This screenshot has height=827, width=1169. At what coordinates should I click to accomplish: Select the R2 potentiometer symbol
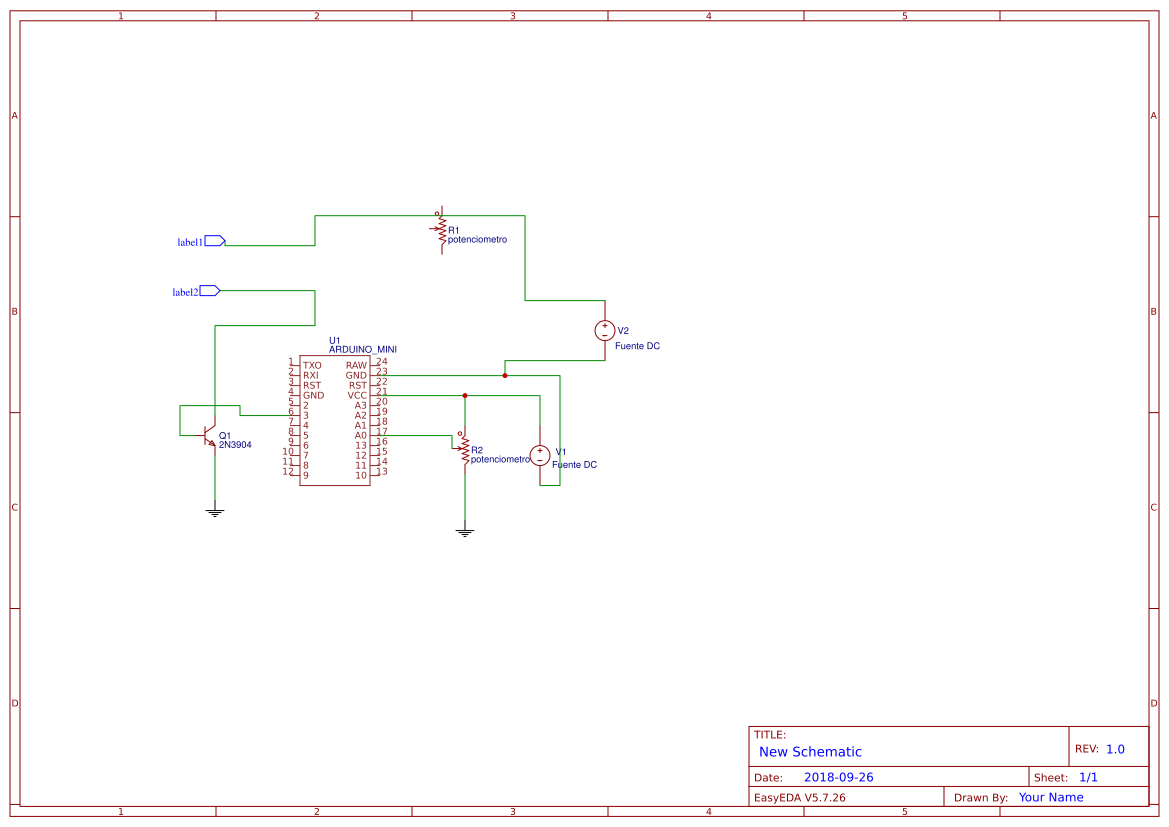tap(464, 450)
